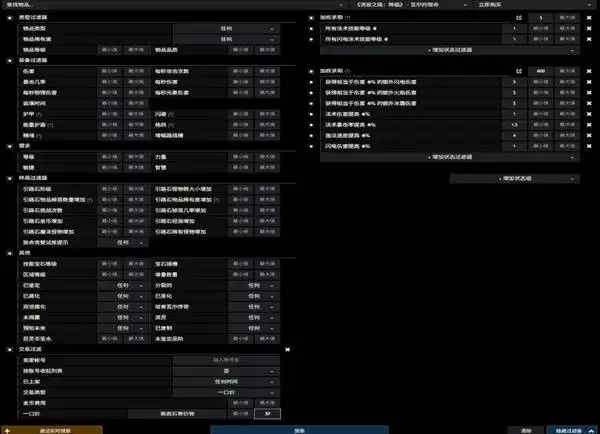Screen dimensions: 600x434
Task: Toggle the 装备过滤器 equipment filter section
Action: click(10, 60)
